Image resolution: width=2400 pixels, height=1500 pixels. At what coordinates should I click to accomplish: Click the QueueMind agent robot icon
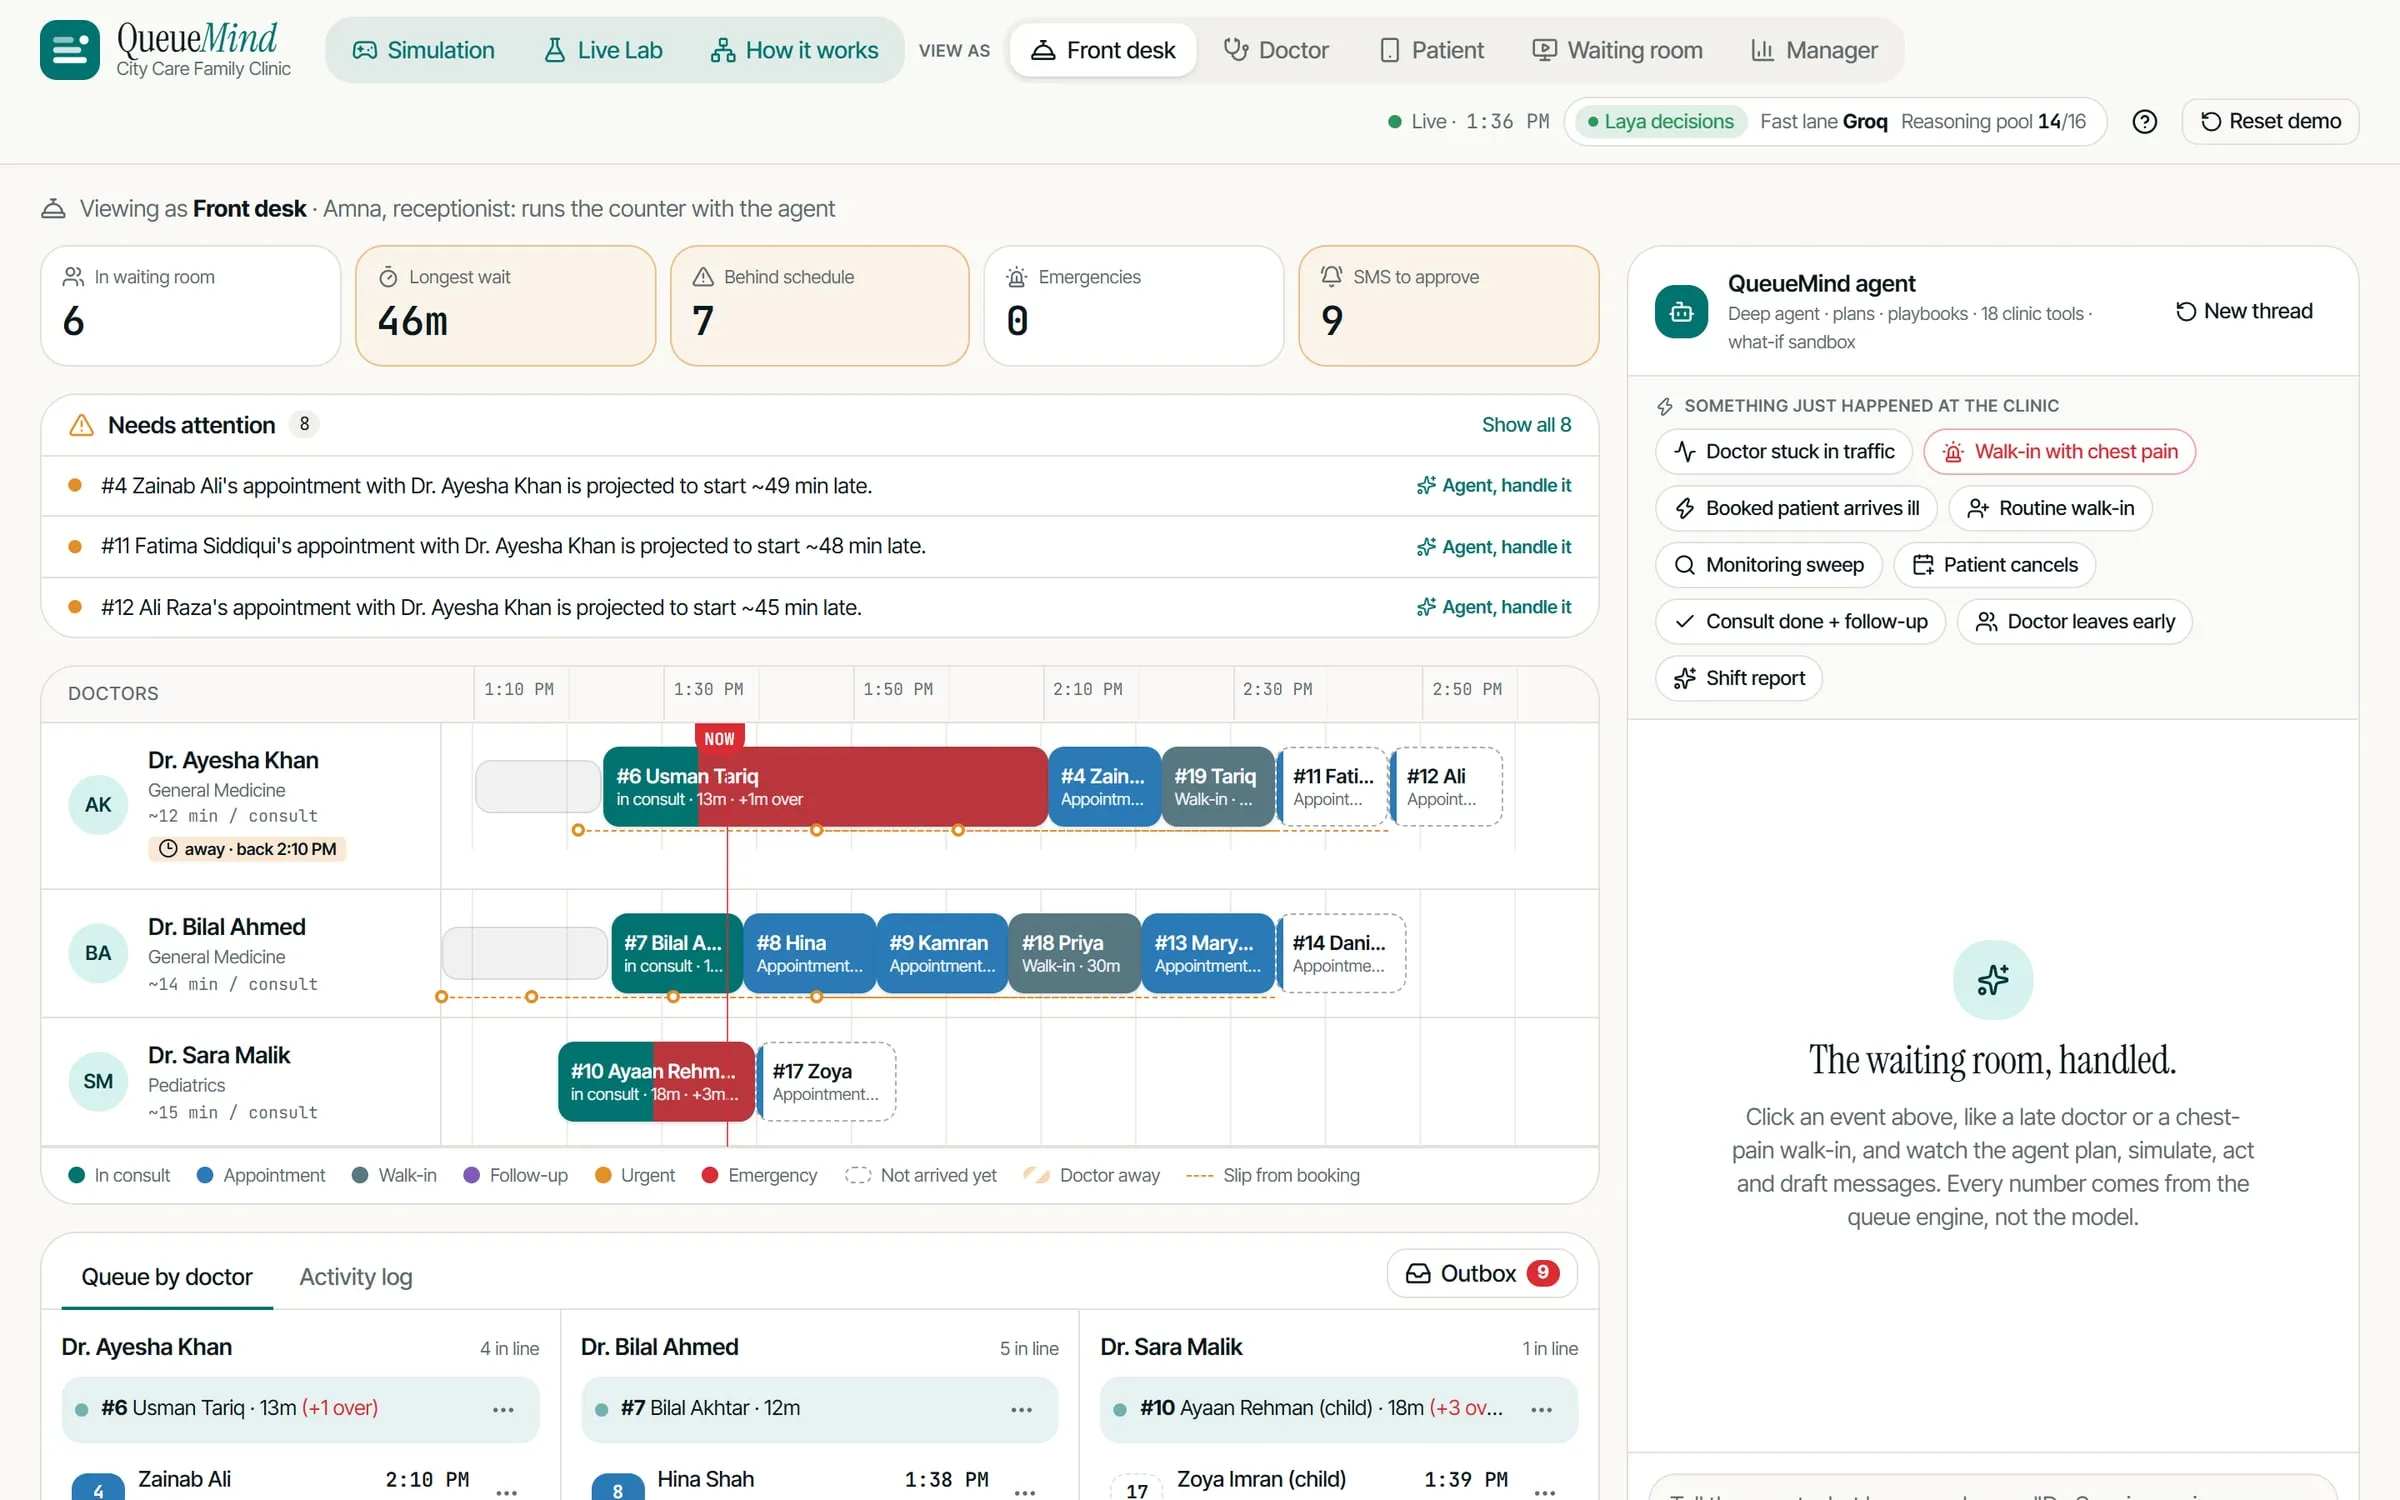click(1681, 312)
